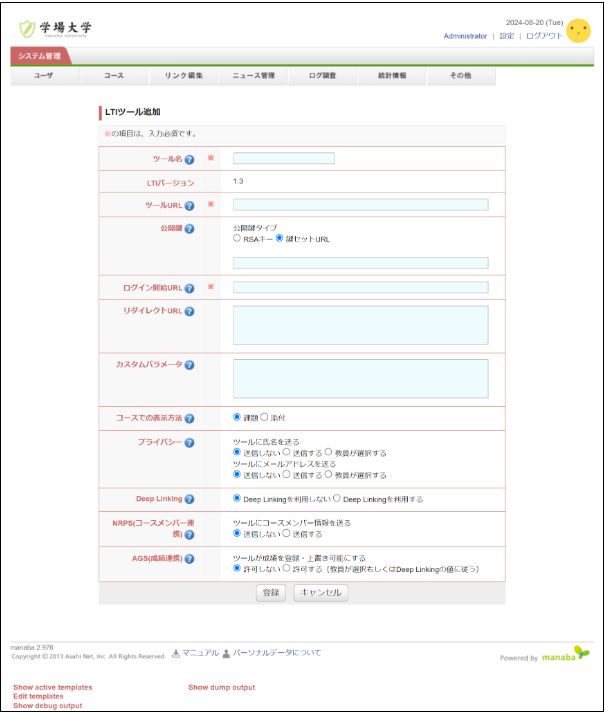Click into the カスタムパラメータ text area

pos(361,379)
